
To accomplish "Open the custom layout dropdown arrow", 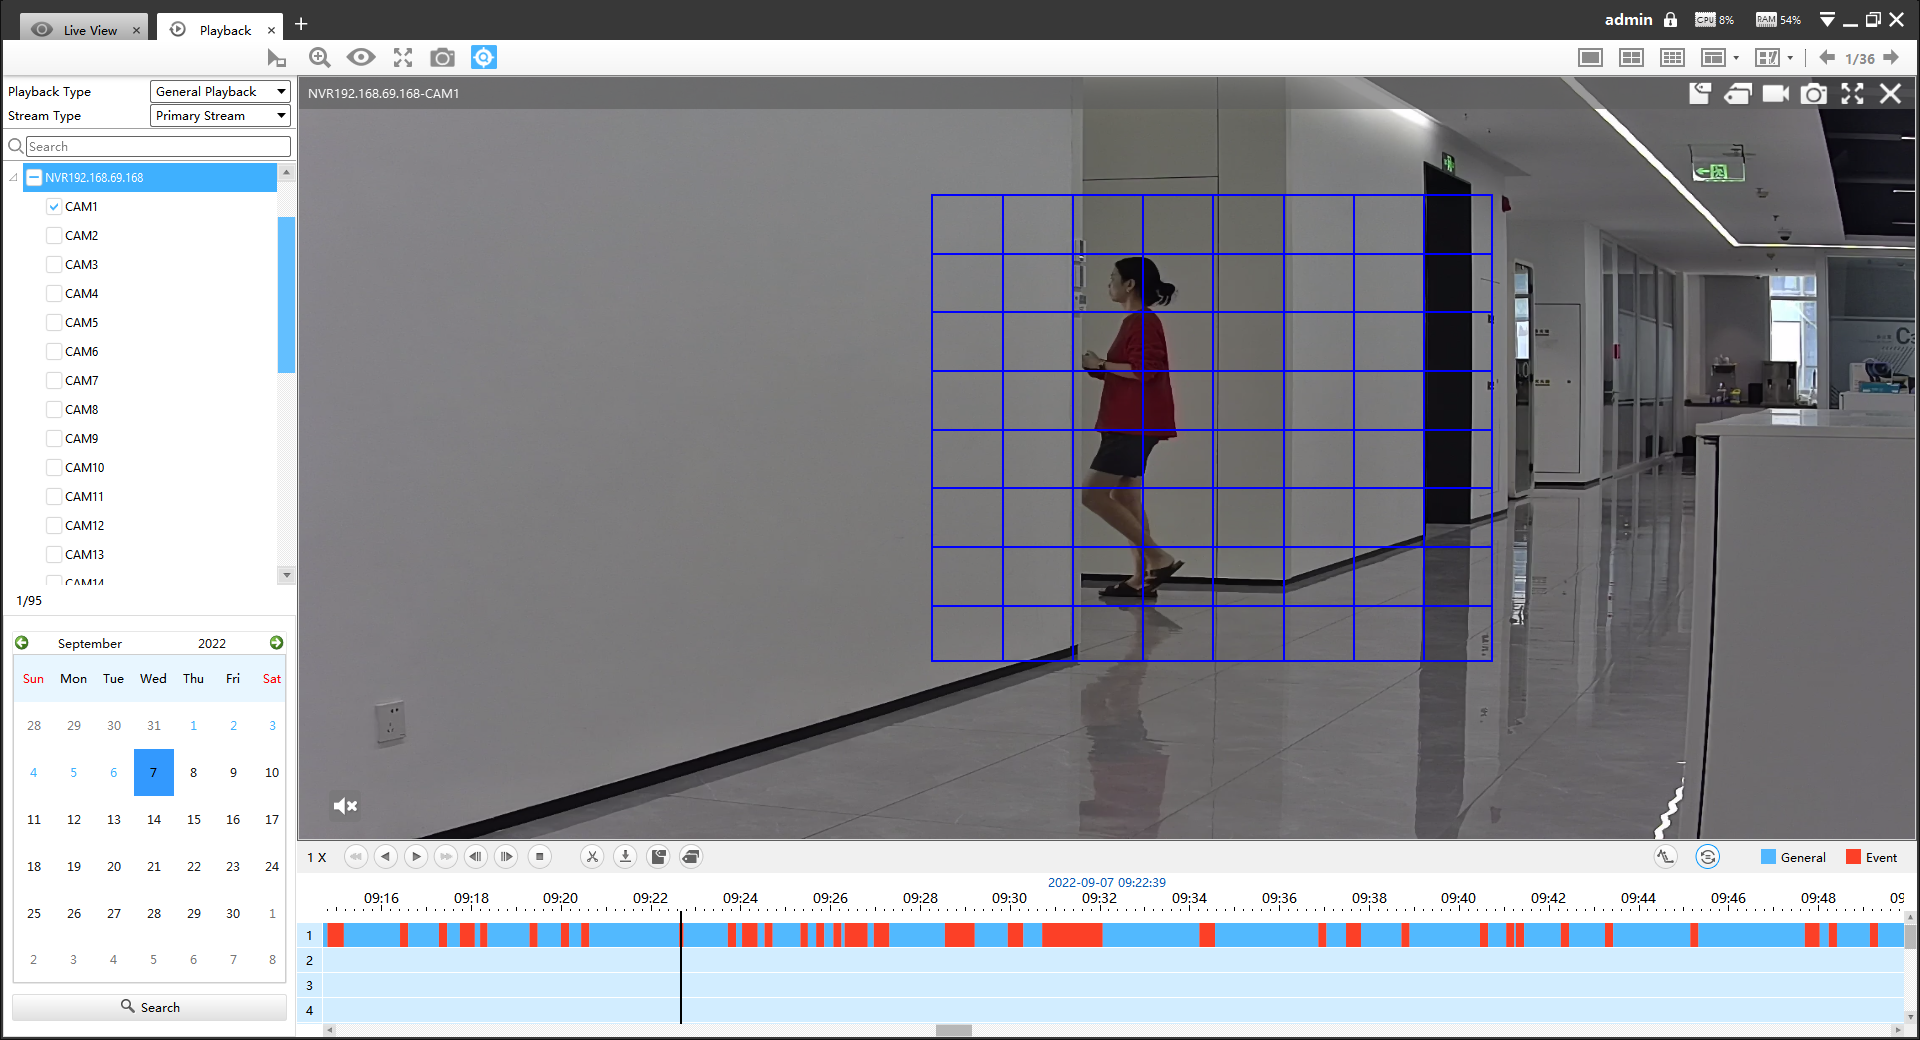I will point(1736,58).
